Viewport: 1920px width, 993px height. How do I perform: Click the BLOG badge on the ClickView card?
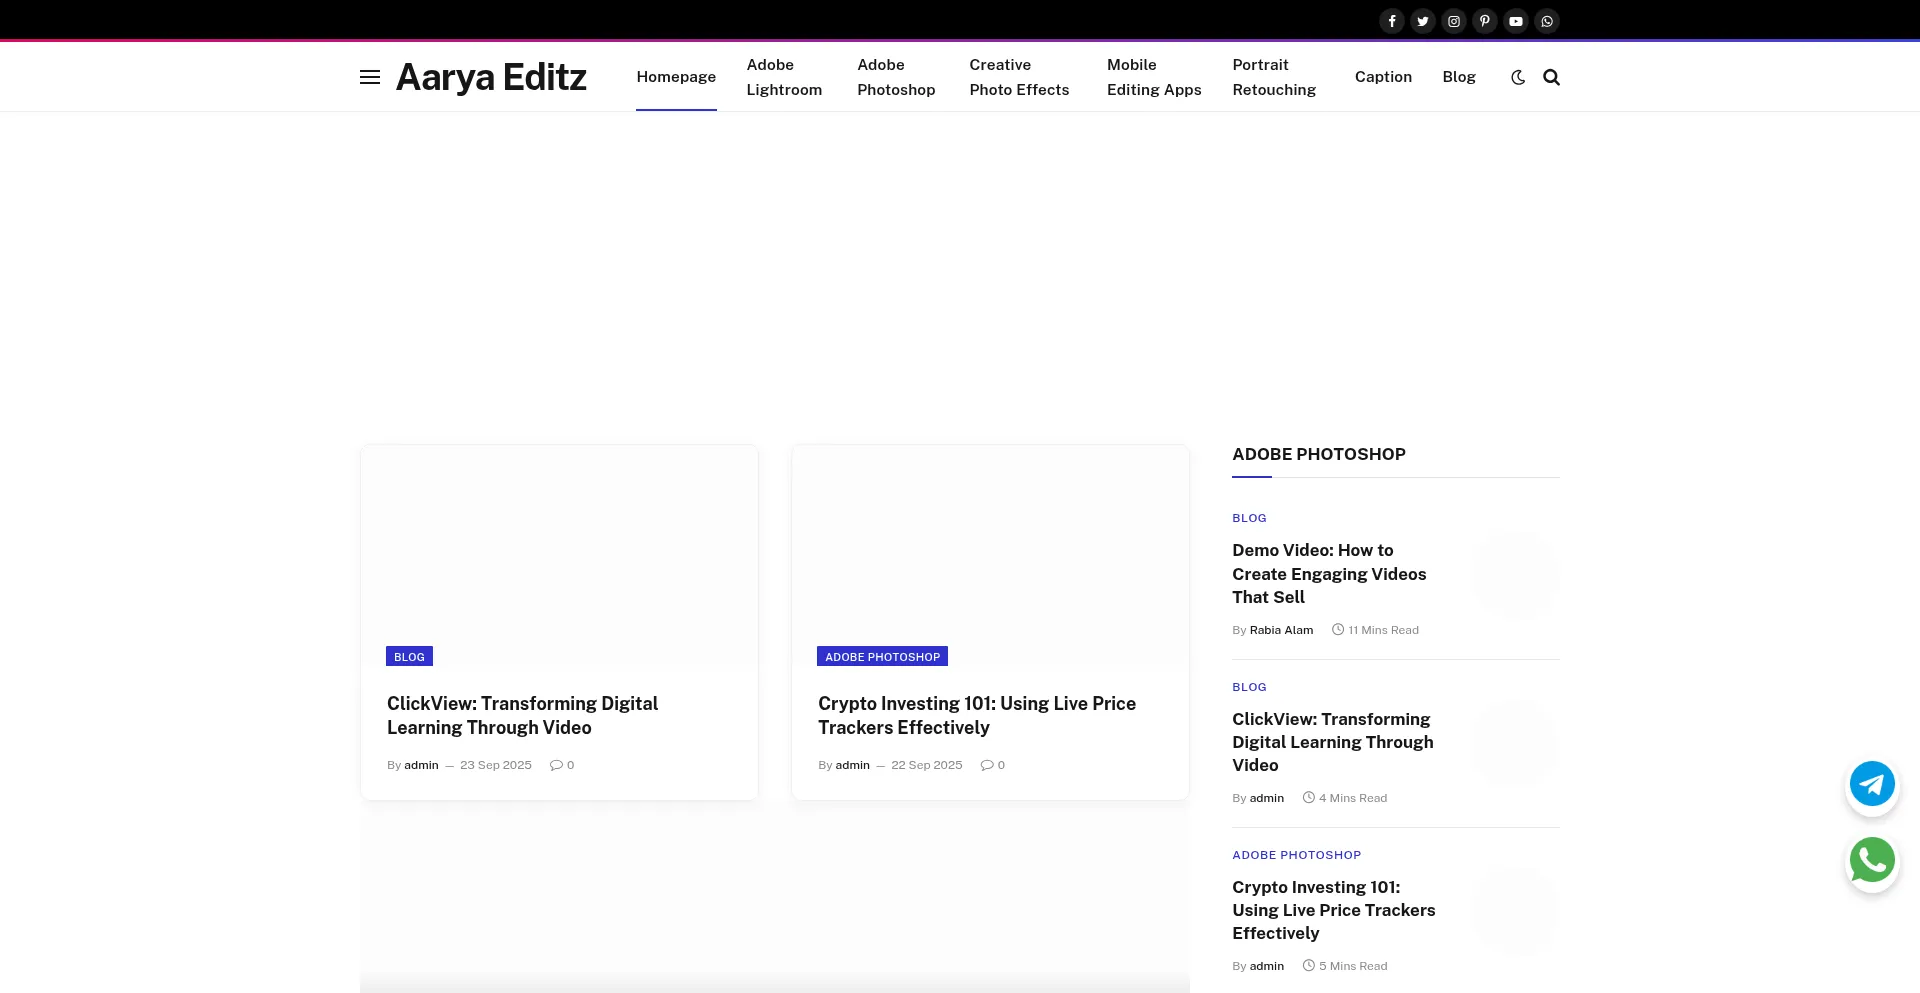pos(409,657)
